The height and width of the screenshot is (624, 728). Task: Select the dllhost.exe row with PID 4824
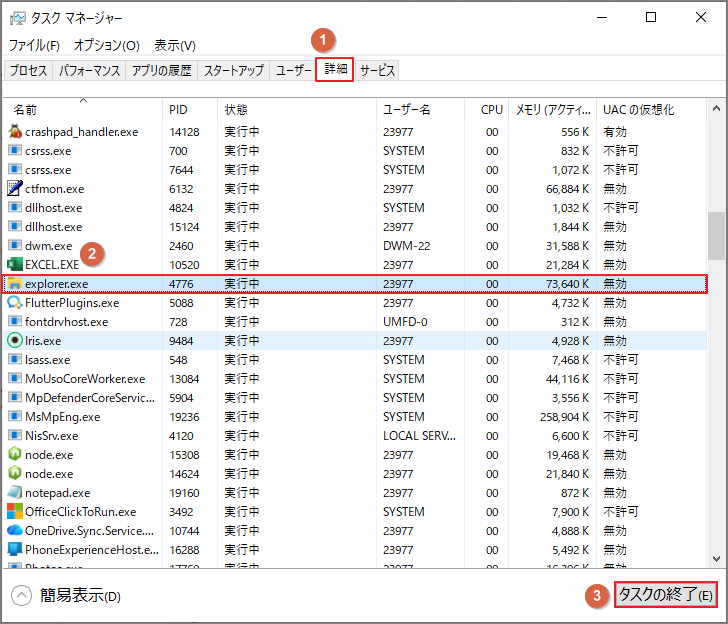point(355,208)
